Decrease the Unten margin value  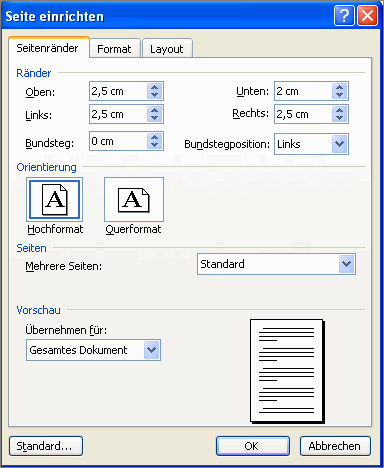[339, 95]
